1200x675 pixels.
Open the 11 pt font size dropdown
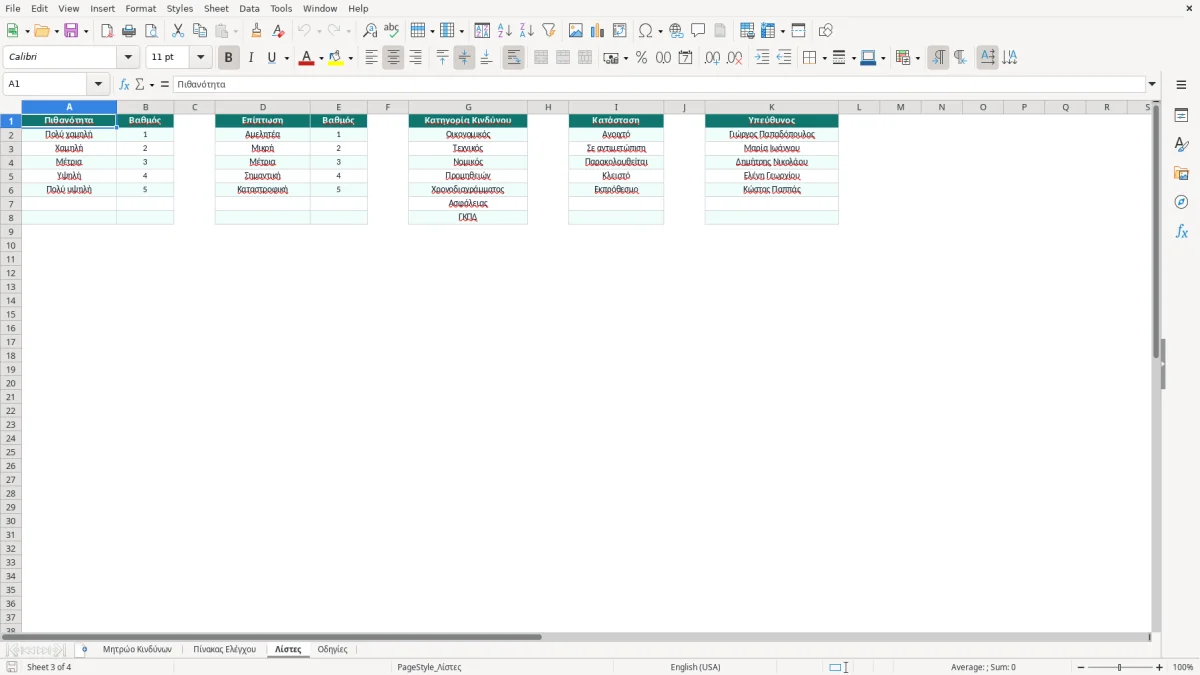point(200,58)
